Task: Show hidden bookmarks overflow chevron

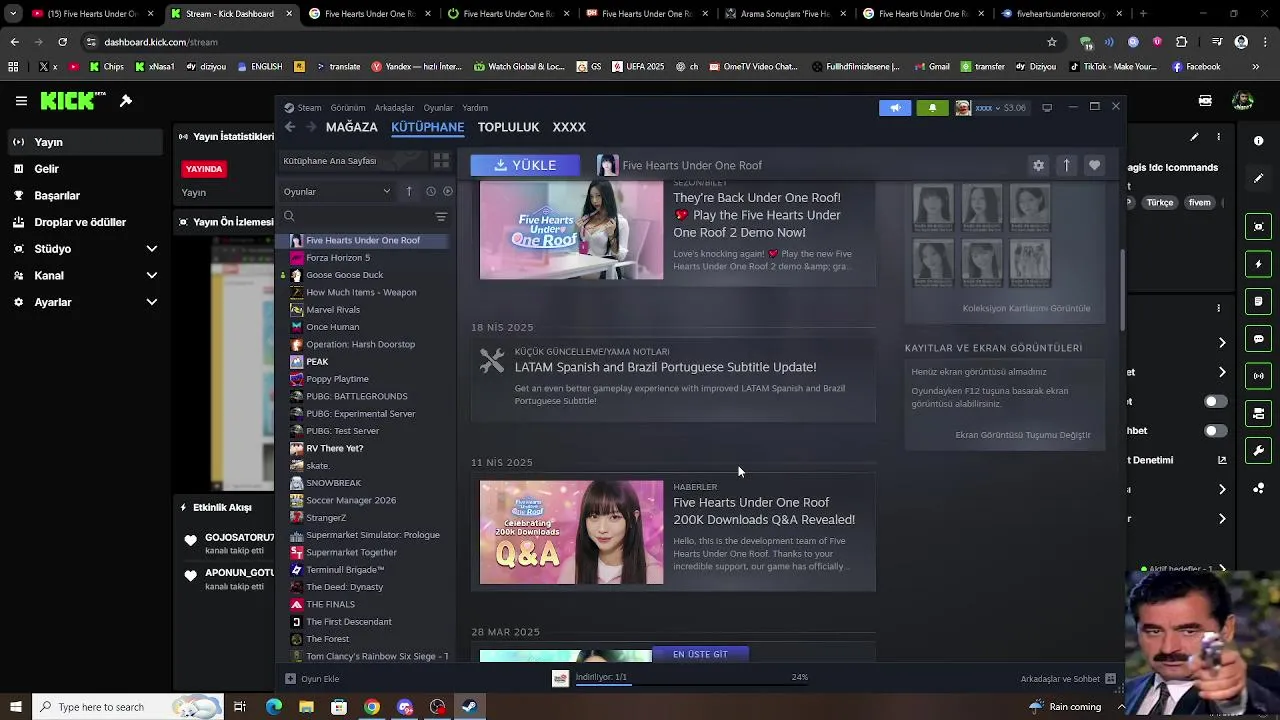Action: (x=1255, y=67)
